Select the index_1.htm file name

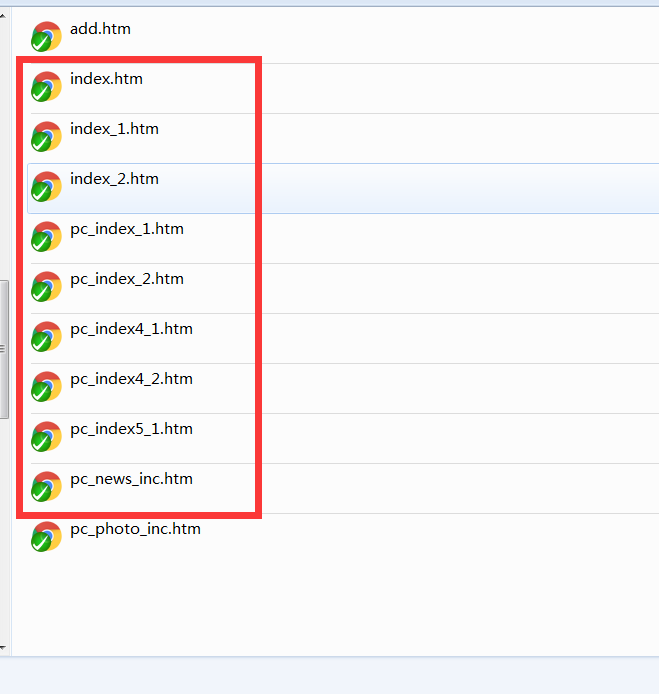tap(114, 129)
